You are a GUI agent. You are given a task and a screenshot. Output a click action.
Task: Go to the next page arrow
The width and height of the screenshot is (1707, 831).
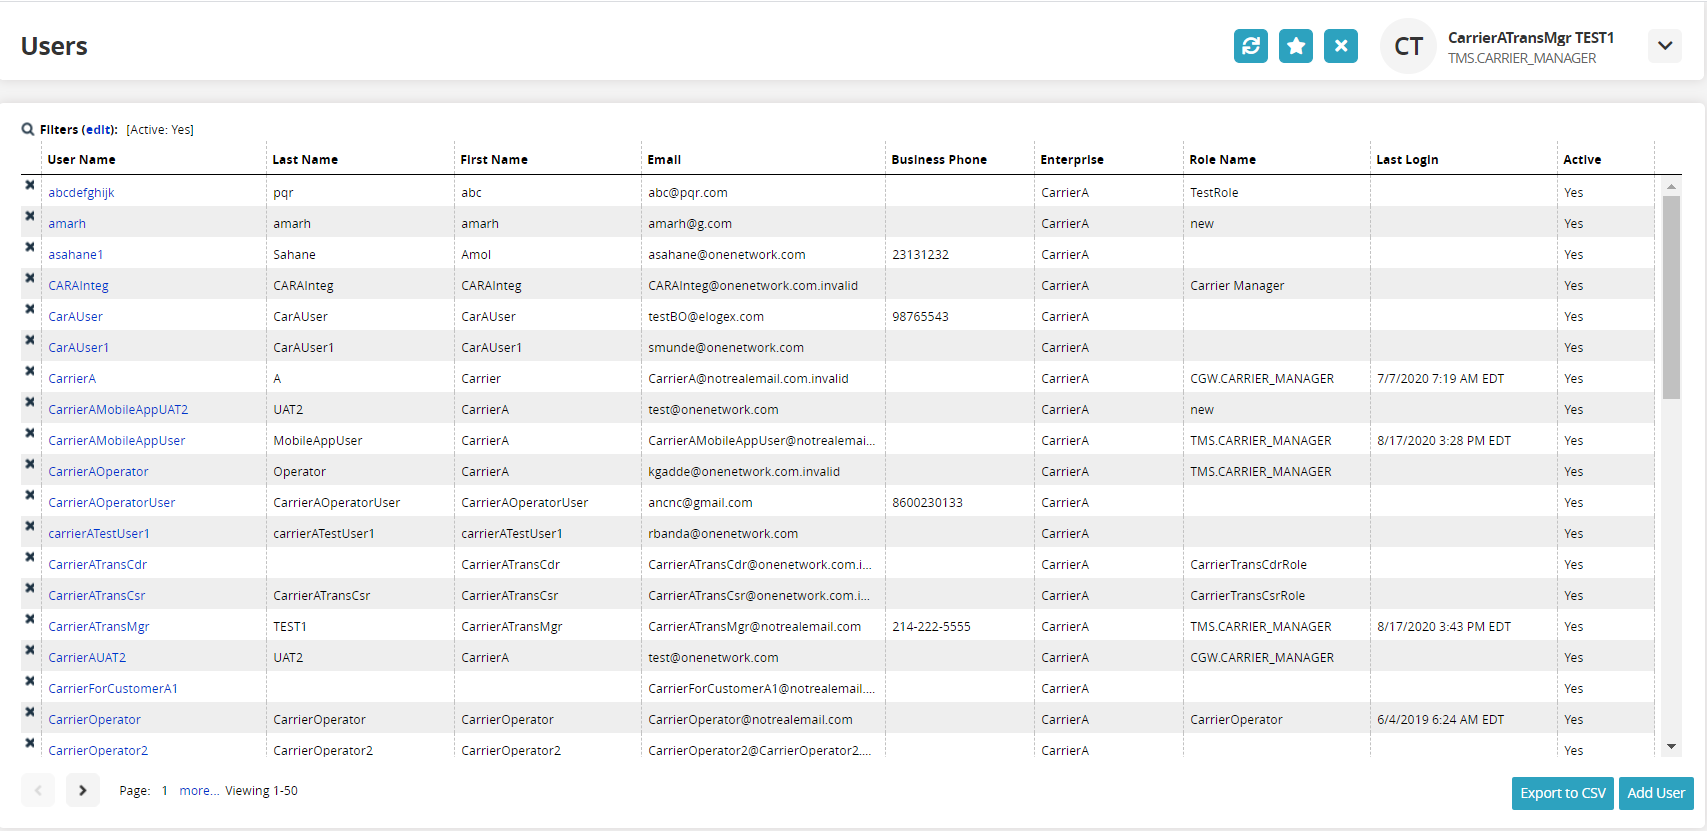pos(83,791)
